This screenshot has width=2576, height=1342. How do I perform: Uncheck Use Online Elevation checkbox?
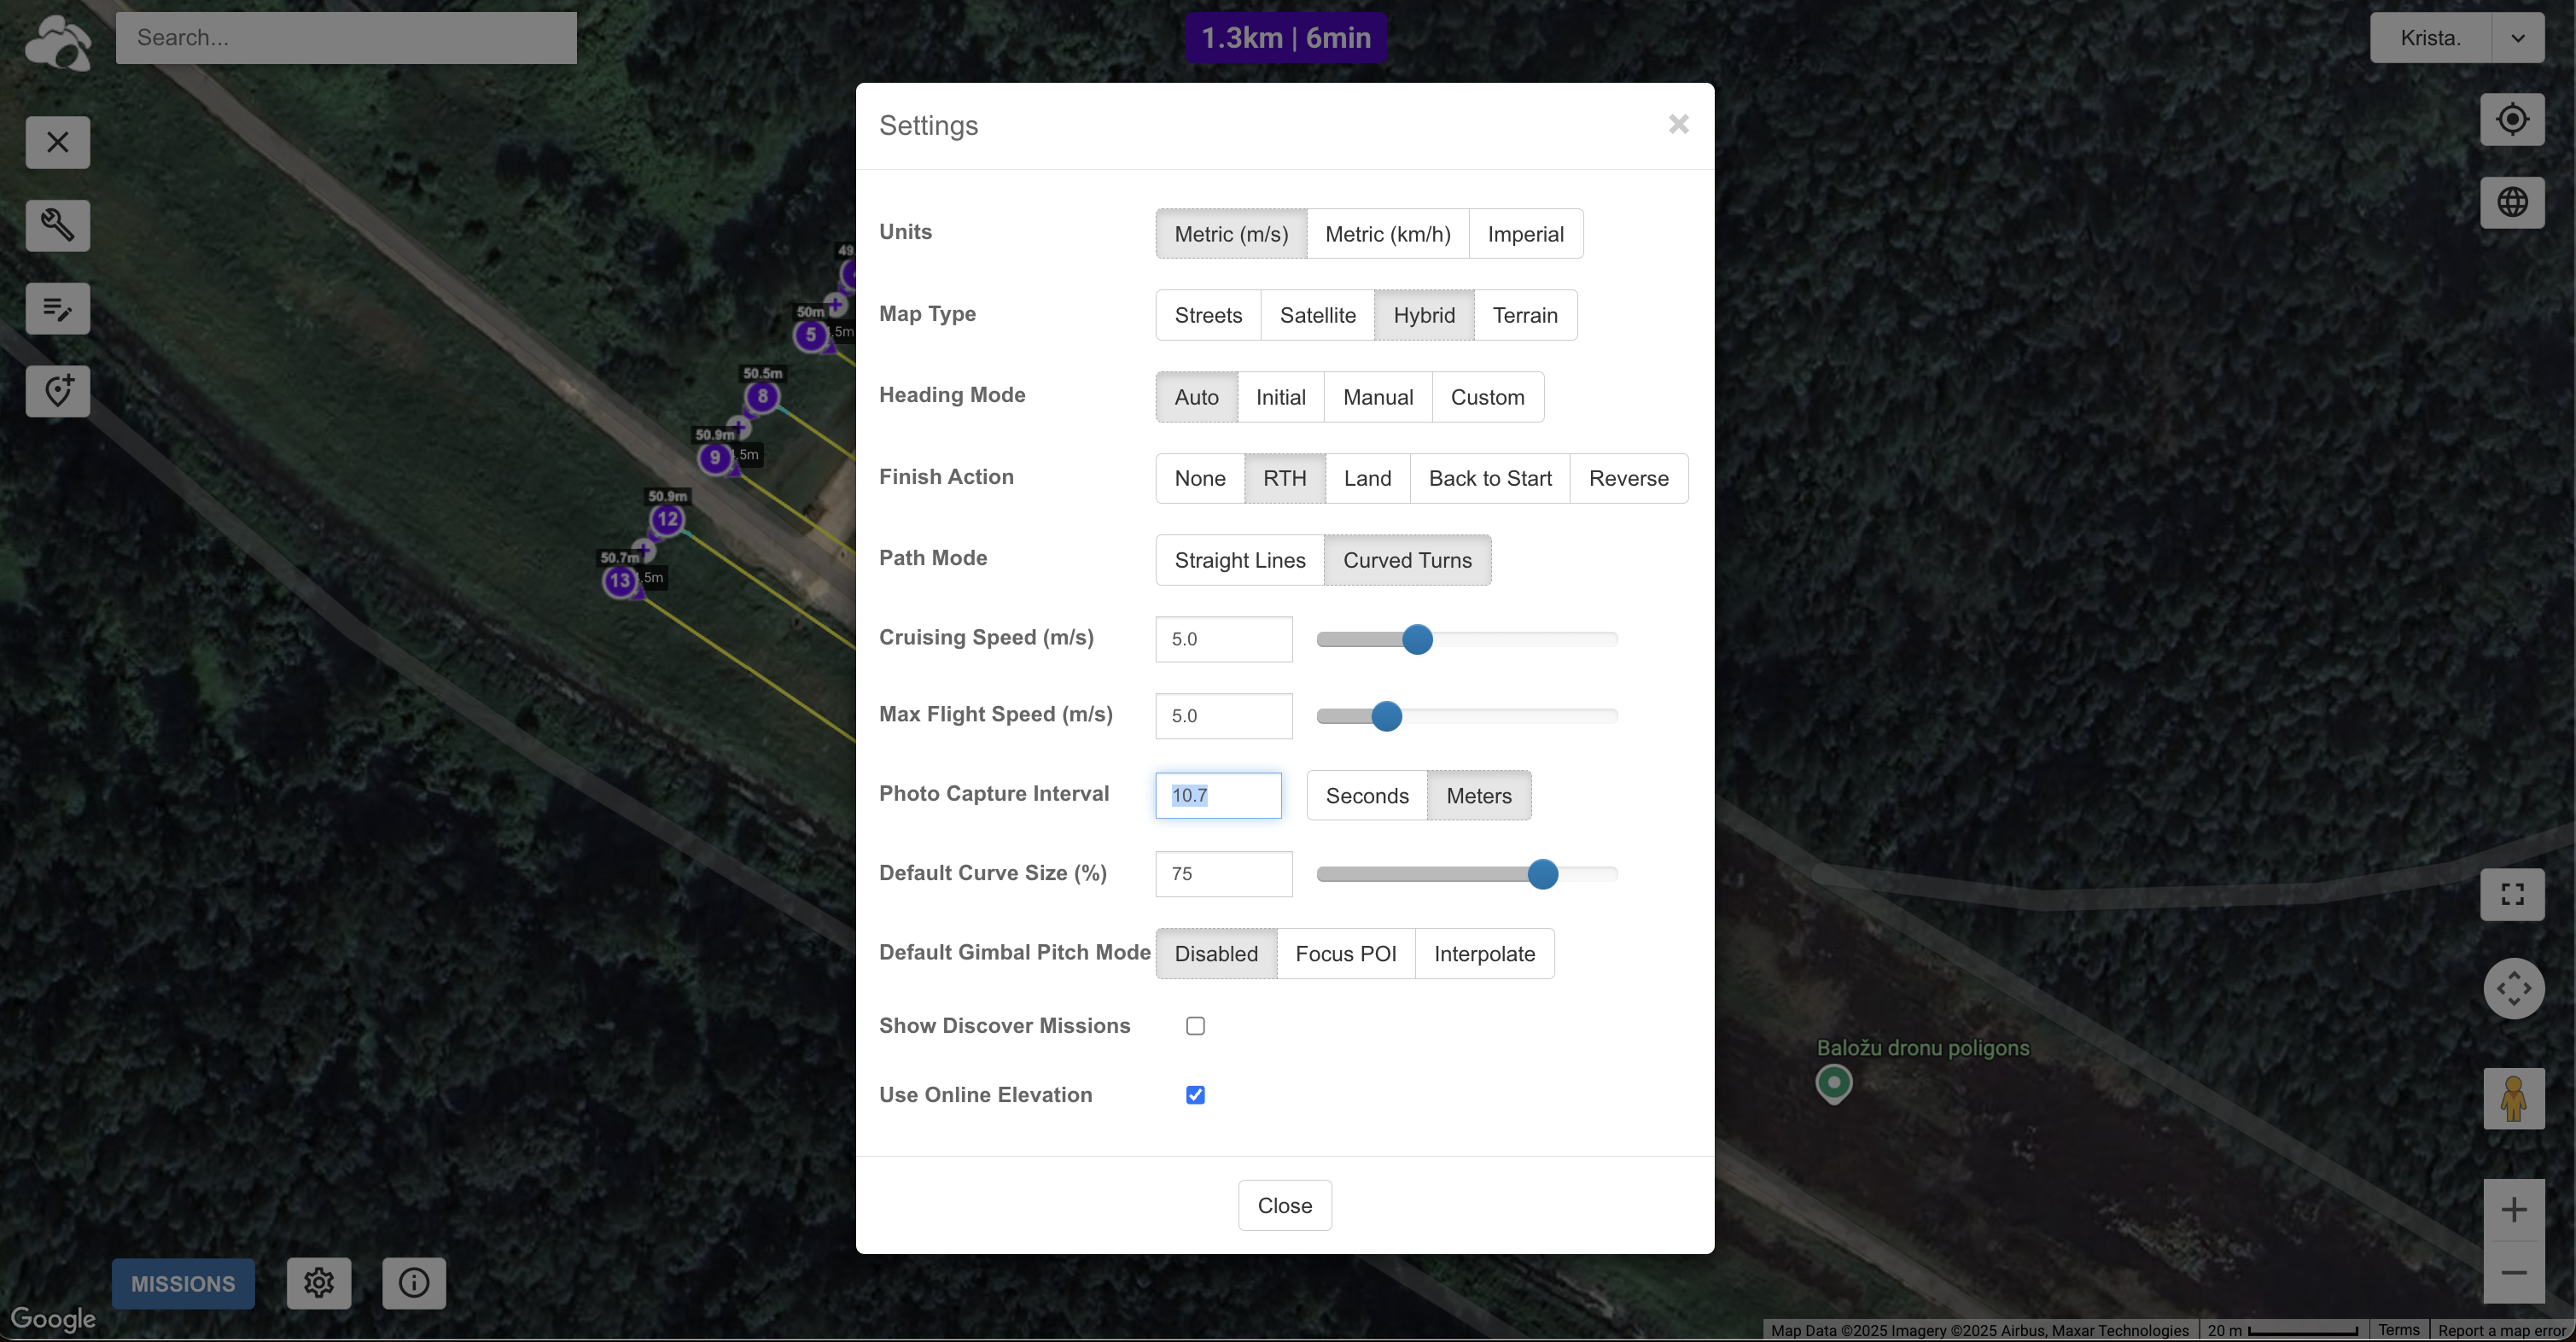[x=1195, y=1094]
